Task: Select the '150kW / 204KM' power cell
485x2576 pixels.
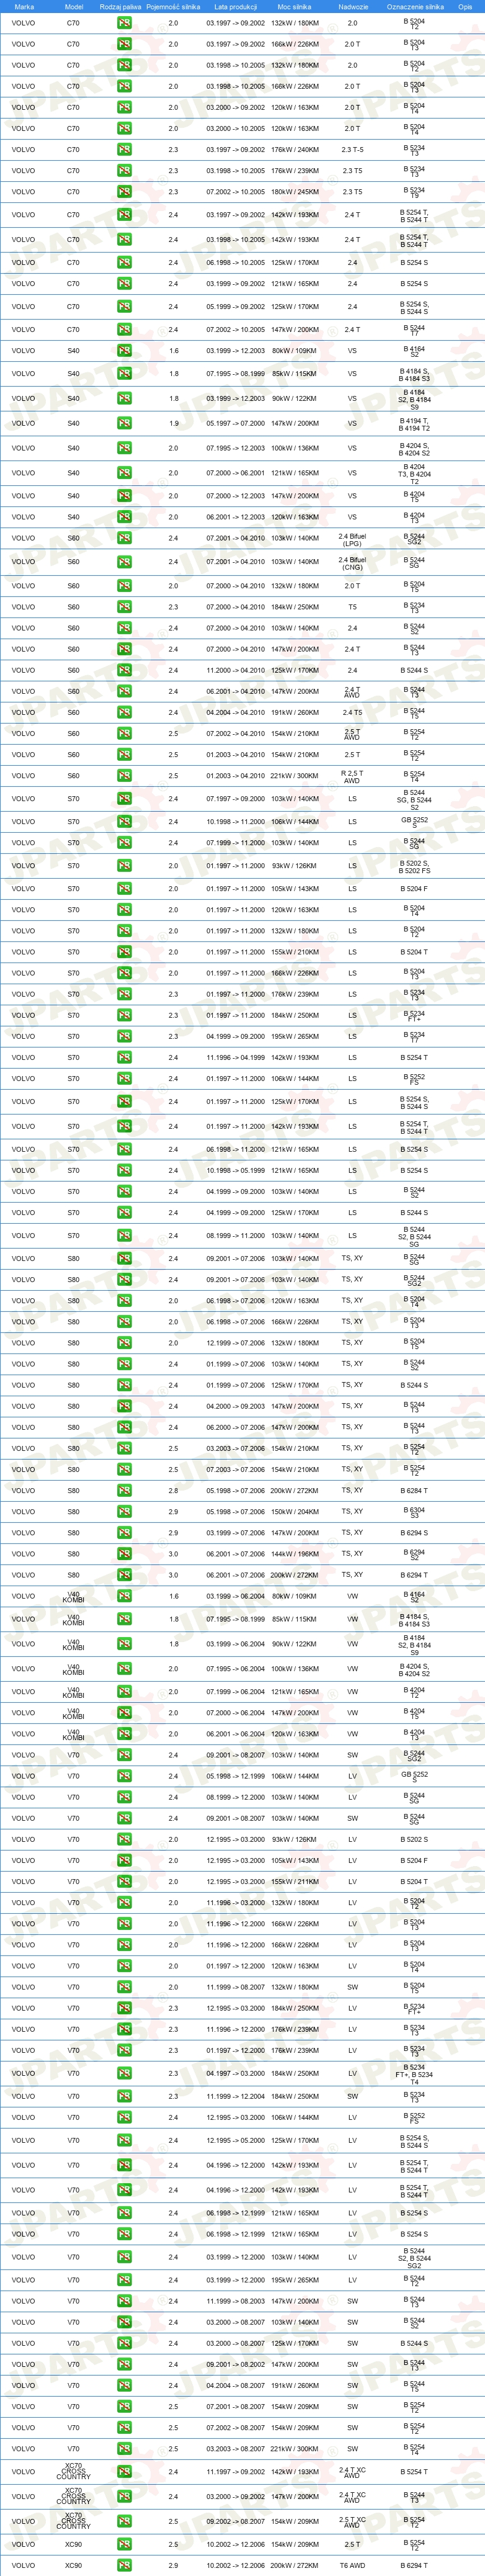Action: click(295, 1511)
